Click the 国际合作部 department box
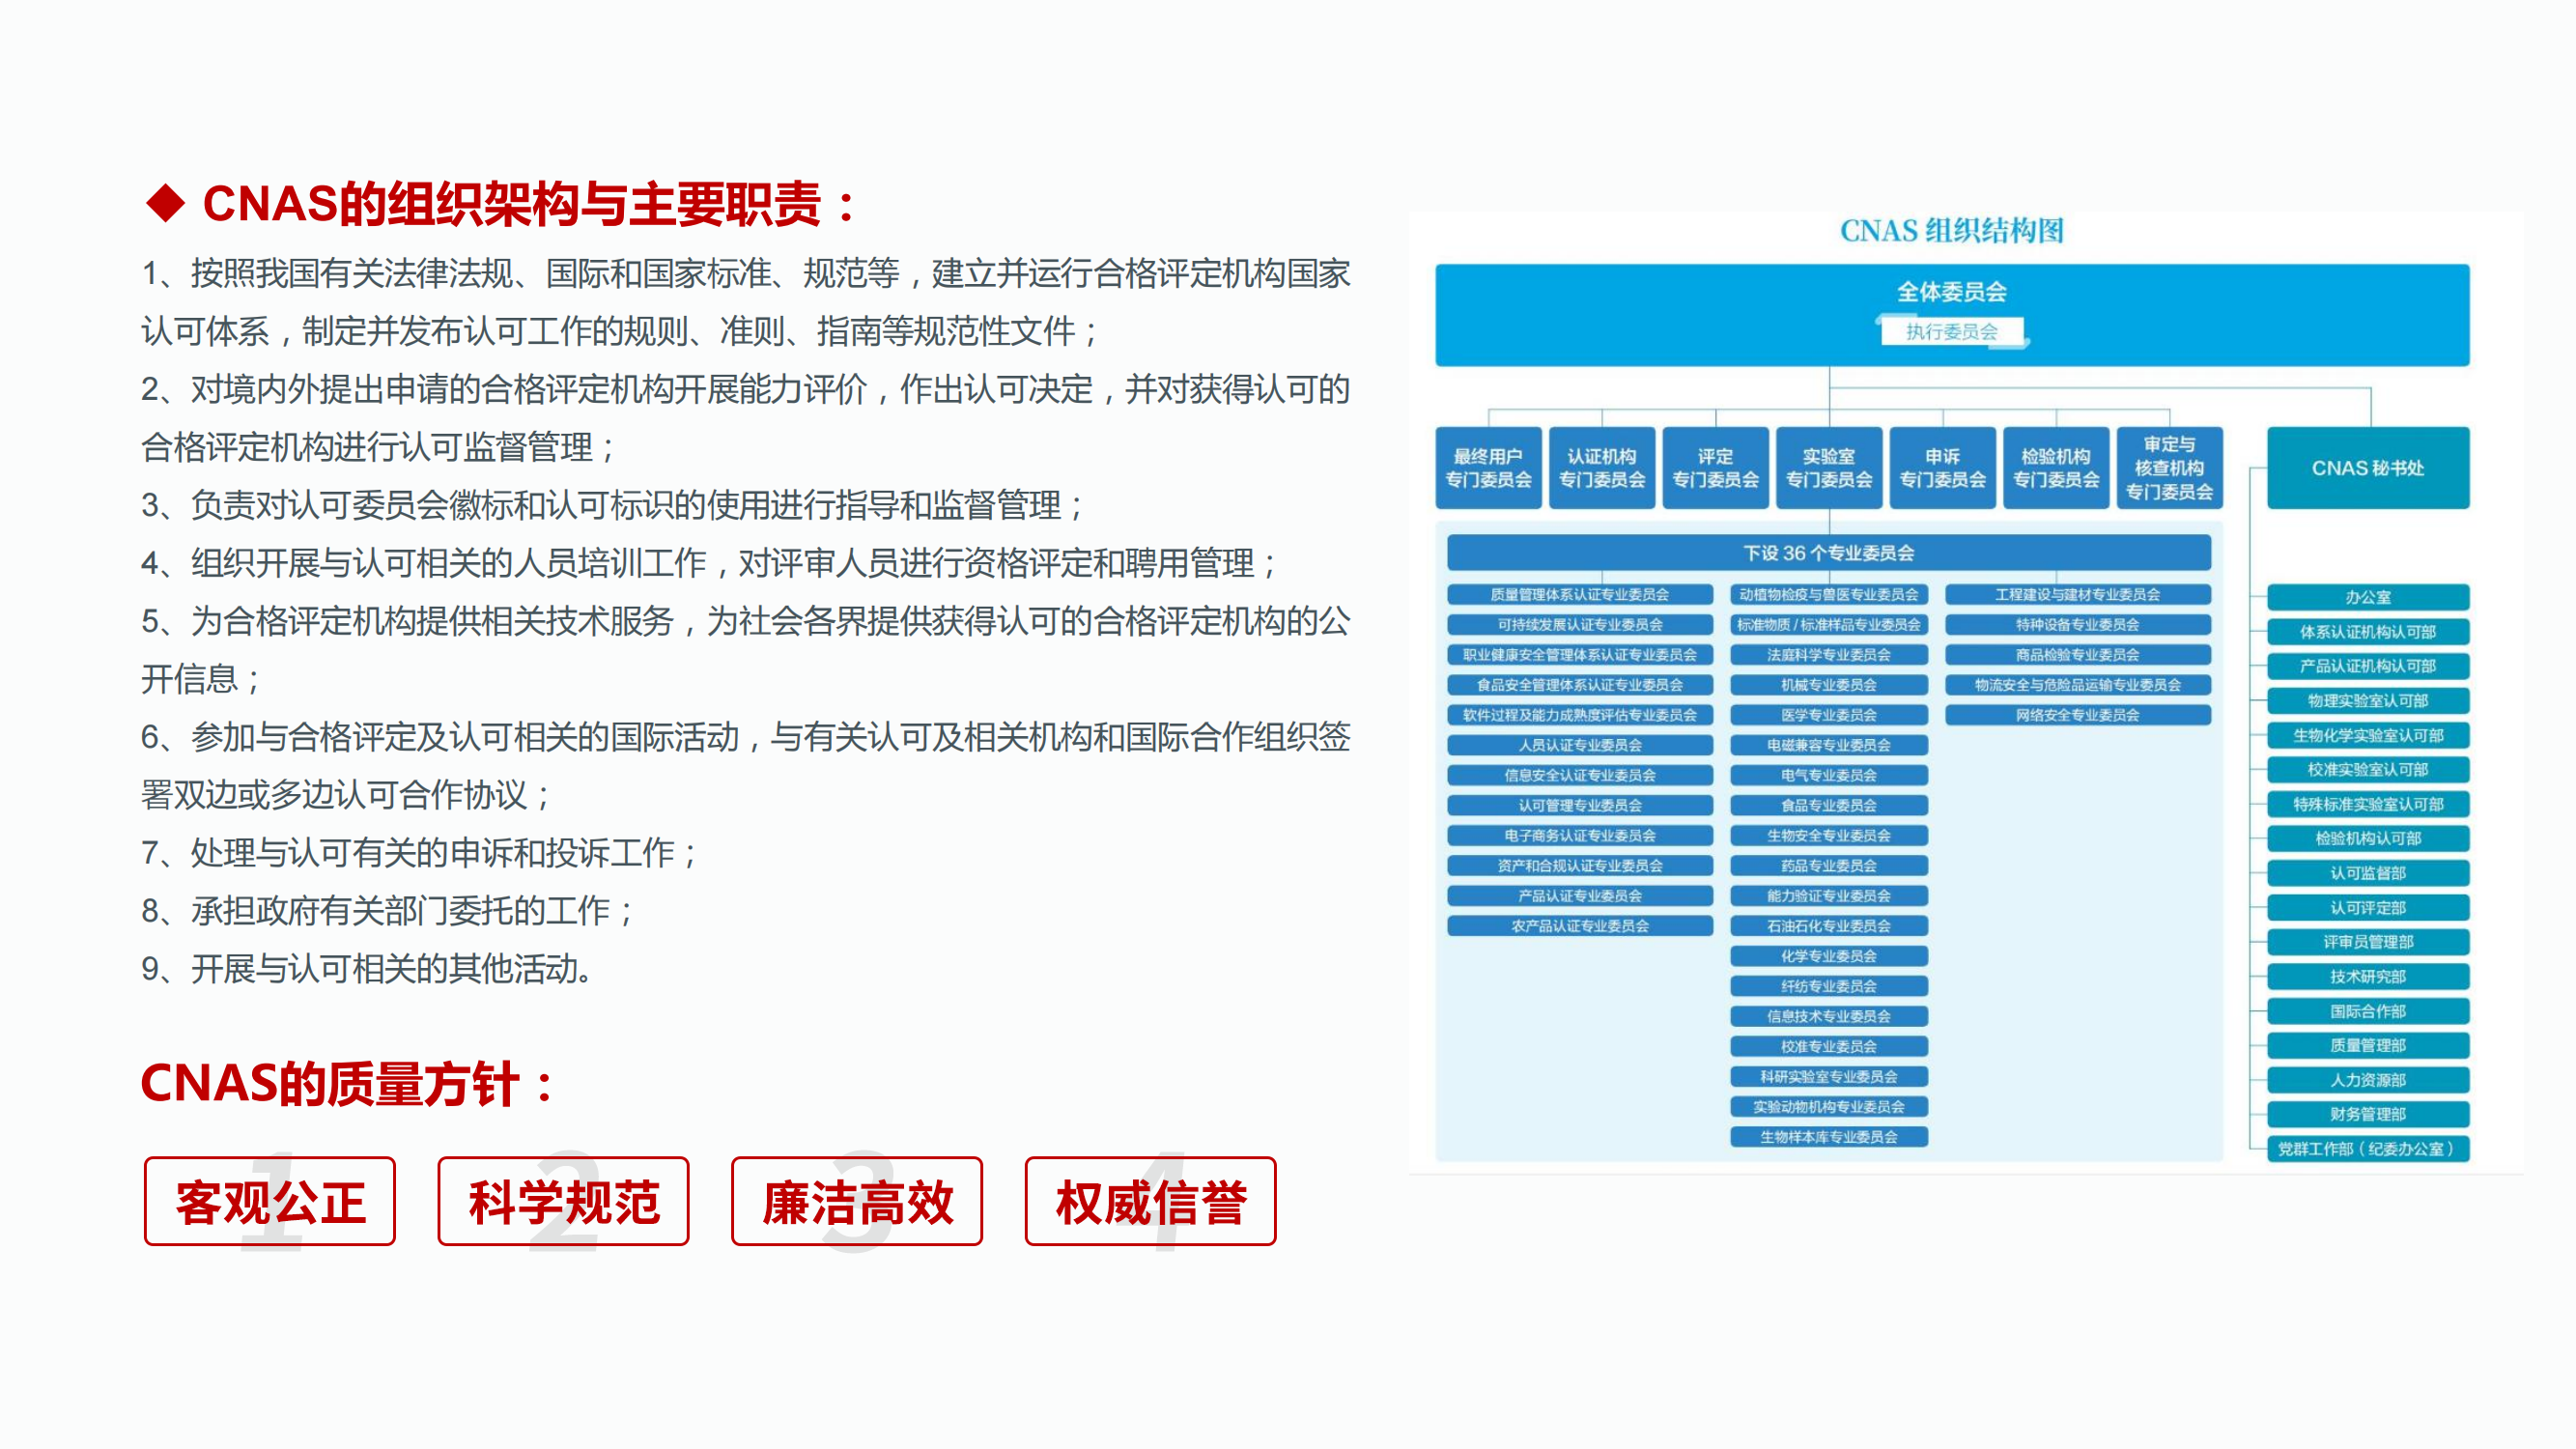This screenshot has width=2576, height=1449. coord(2367,1011)
